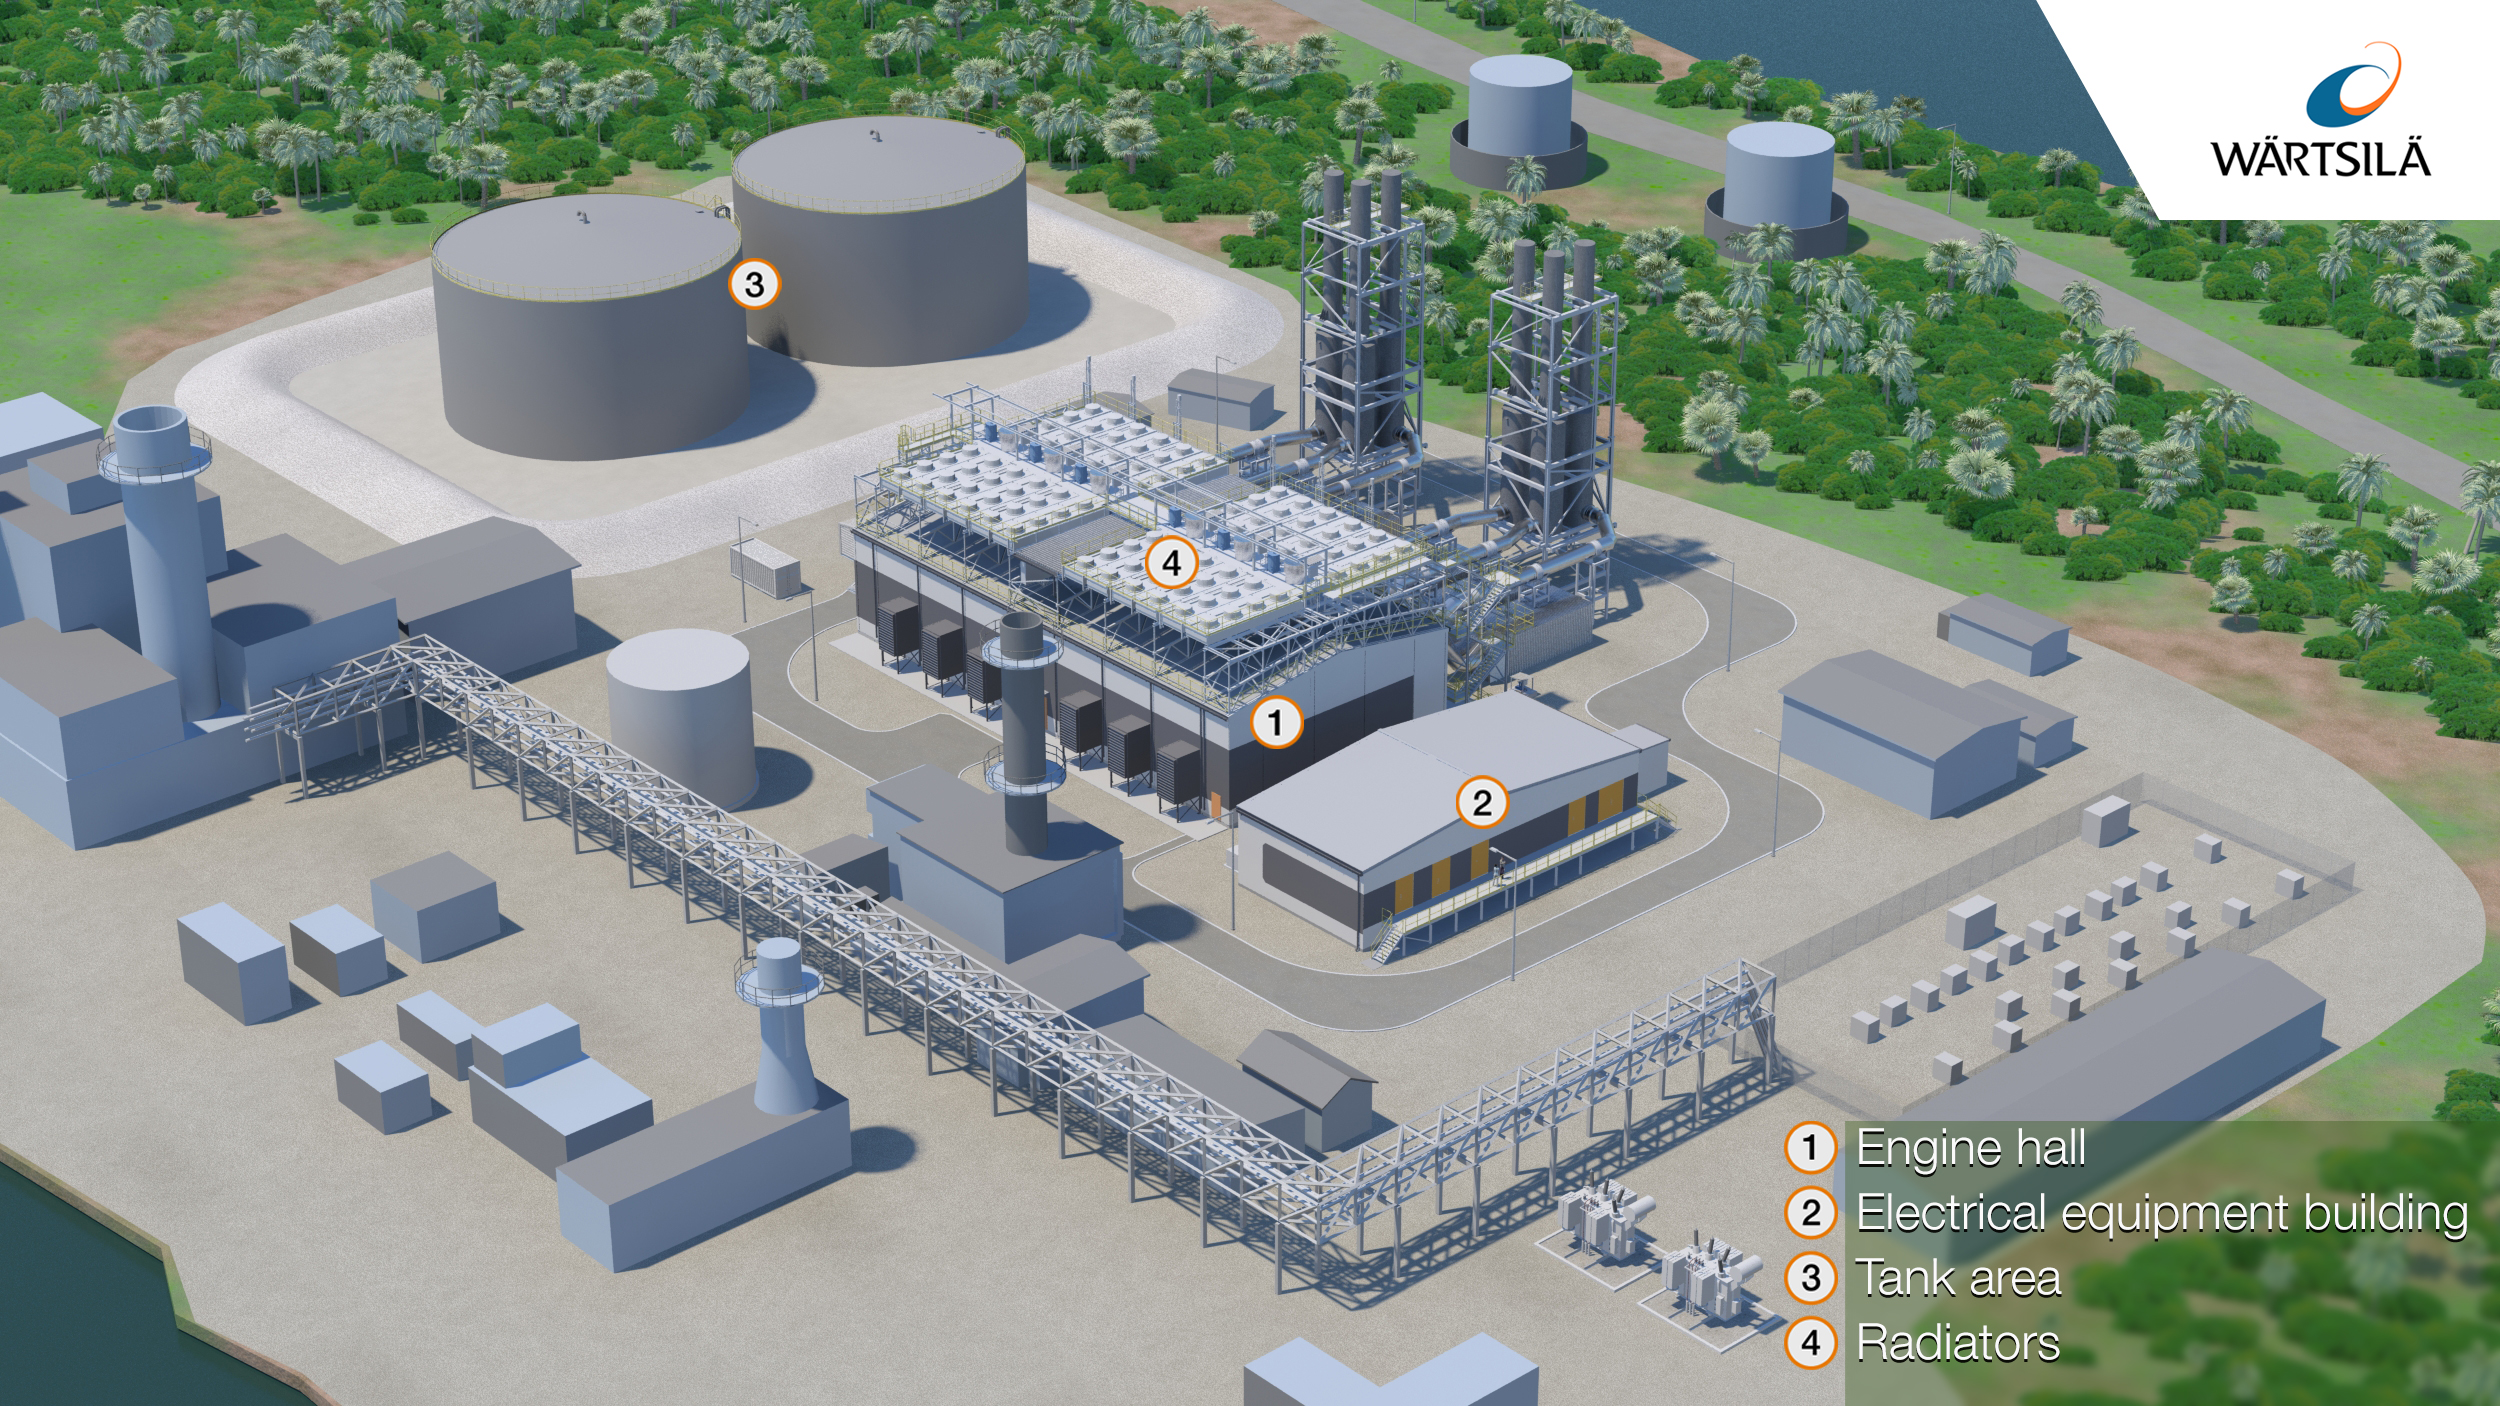Screen dimensions: 2500x1406
Task: Click the "Engine hall" legend label
Action: click(x=1970, y=1148)
